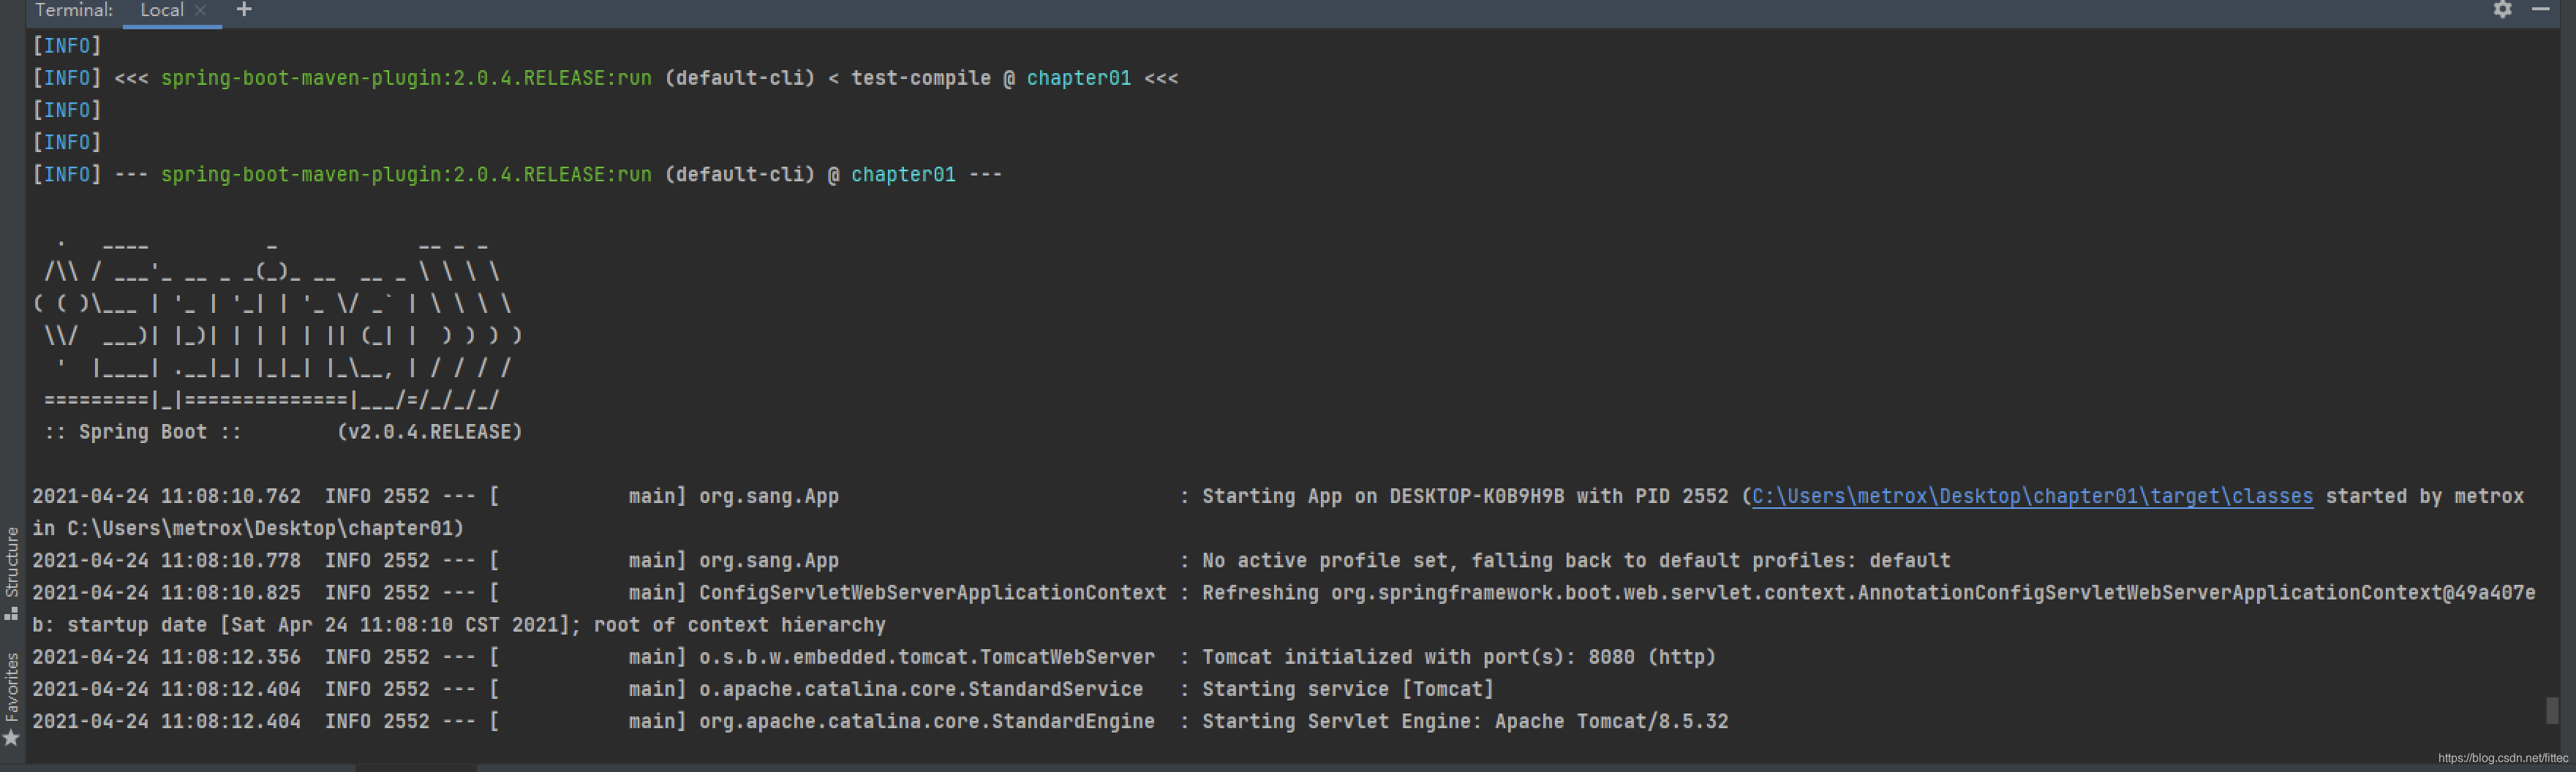Viewport: 2576px width, 772px height.
Task: Click the '2021-04-24 11:08:12.356' timestamp
Action: click(x=166, y=657)
